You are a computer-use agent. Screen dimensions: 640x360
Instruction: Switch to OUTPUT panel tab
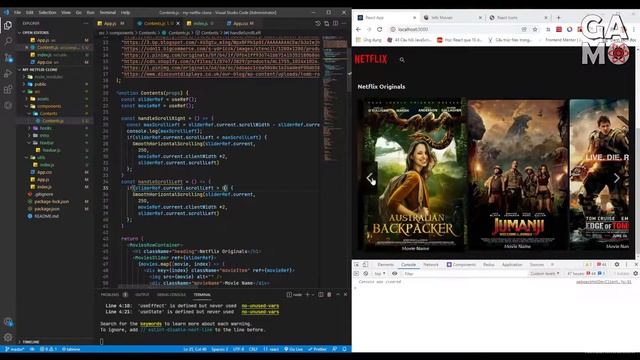coord(142,295)
